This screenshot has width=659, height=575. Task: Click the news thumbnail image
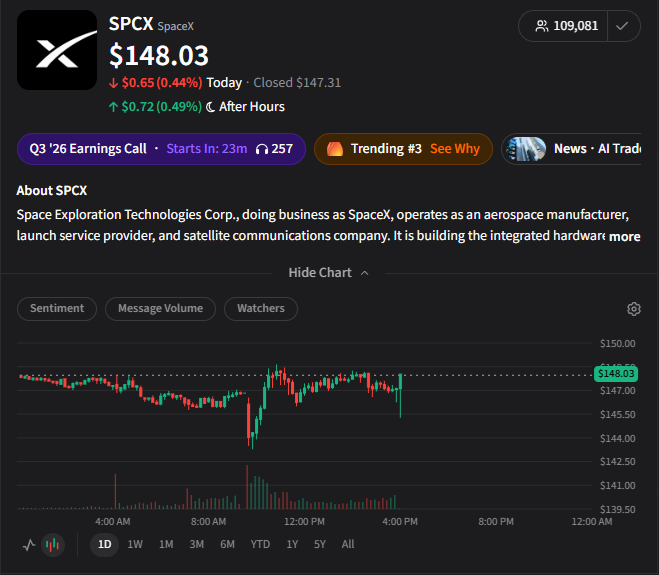(x=526, y=149)
